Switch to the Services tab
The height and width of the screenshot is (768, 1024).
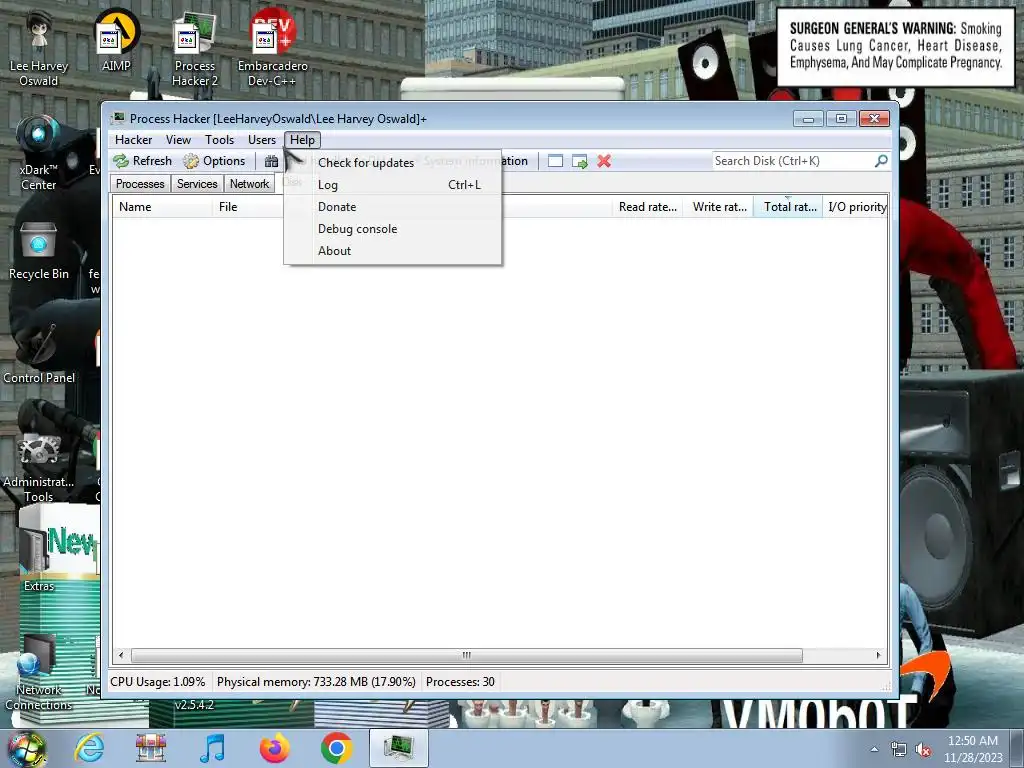coord(197,184)
